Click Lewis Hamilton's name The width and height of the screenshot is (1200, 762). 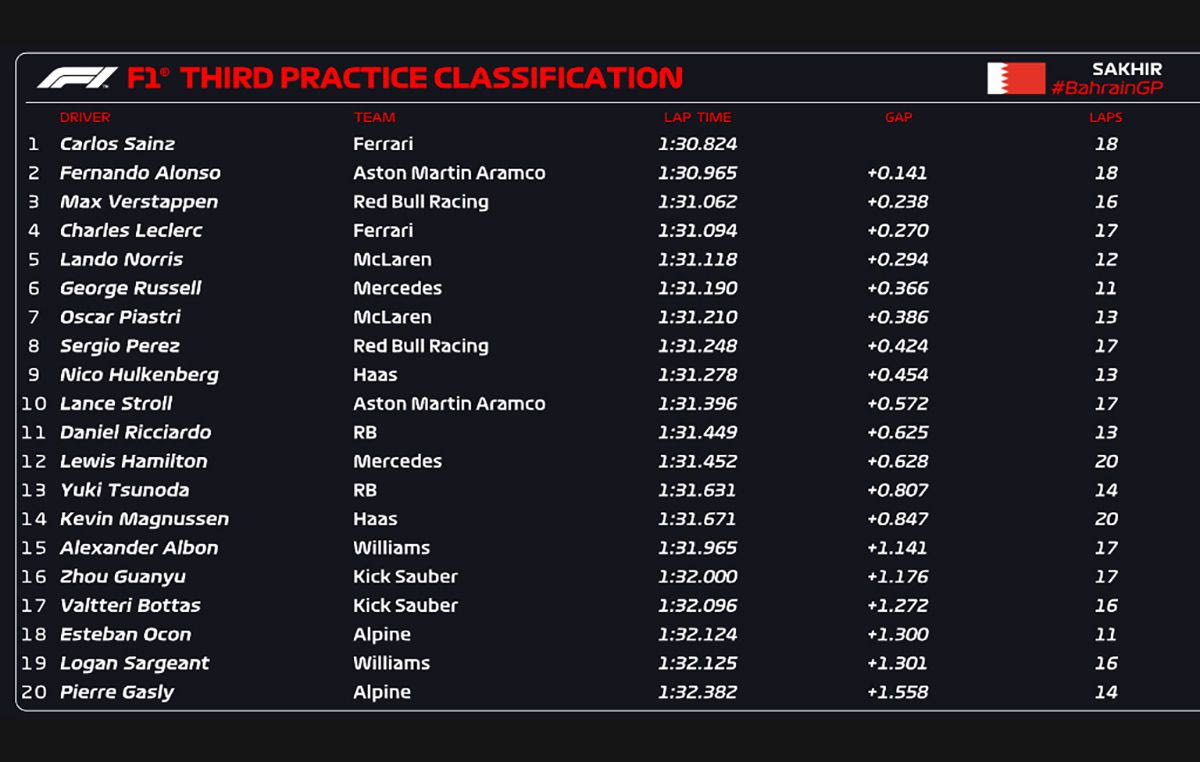coord(133,461)
